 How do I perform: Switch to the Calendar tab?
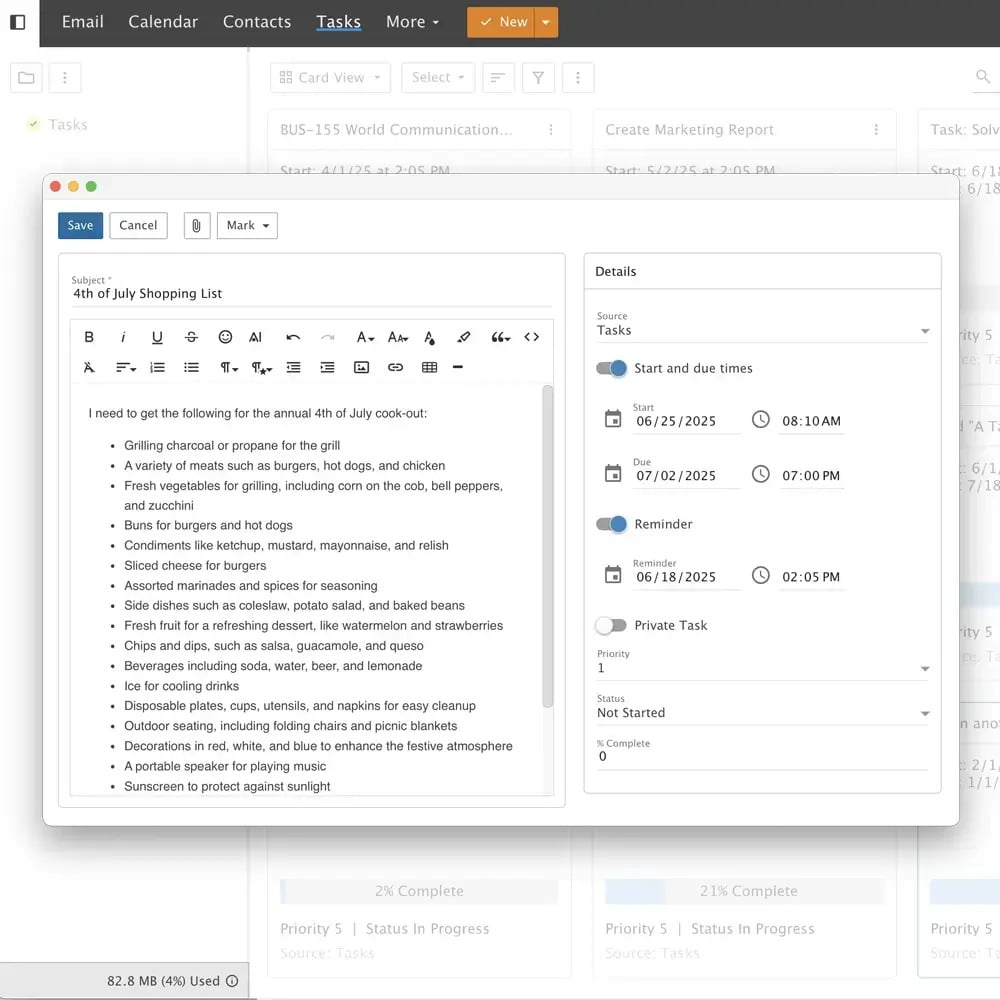tap(163, 22)
